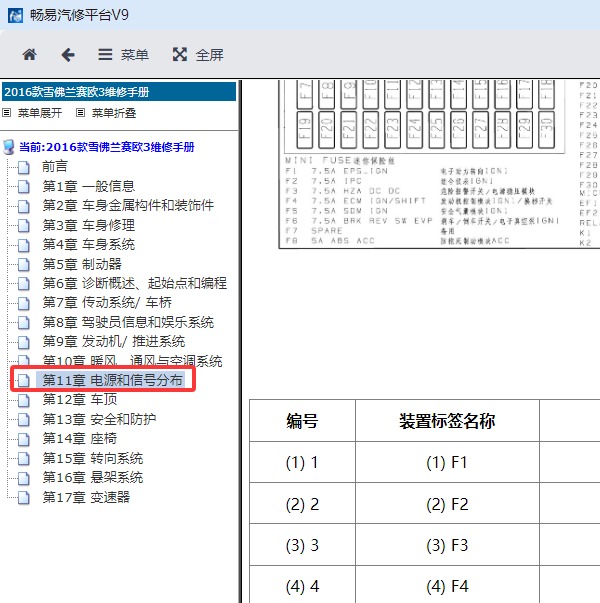Select table cell (4) F4
Image resolution: width=600 pixels, height=603 pixels.
coord(447,586)
